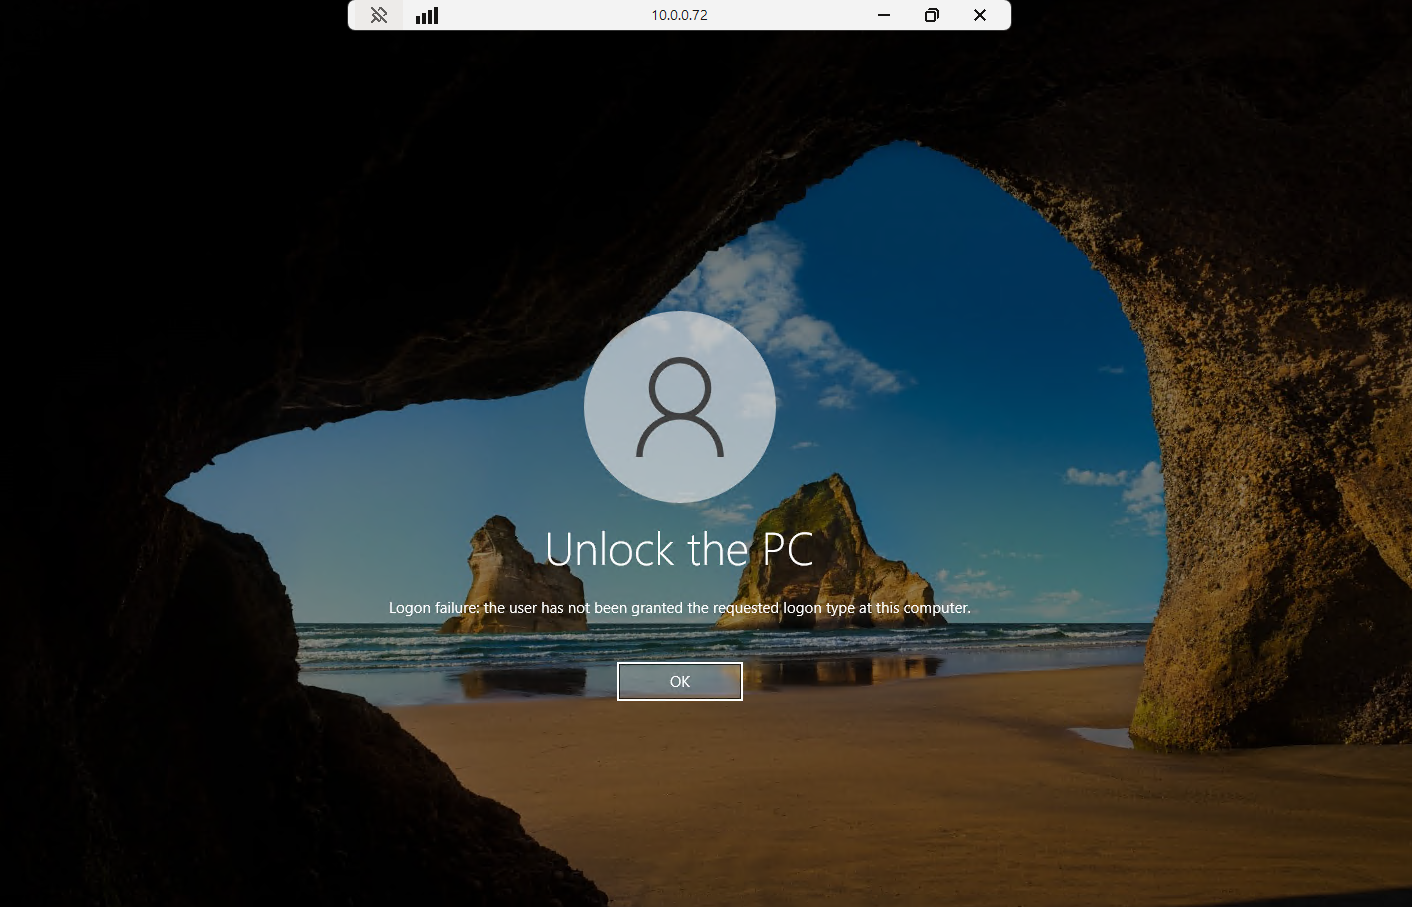Click the unpin connection bar icon

tap(377, 15)
